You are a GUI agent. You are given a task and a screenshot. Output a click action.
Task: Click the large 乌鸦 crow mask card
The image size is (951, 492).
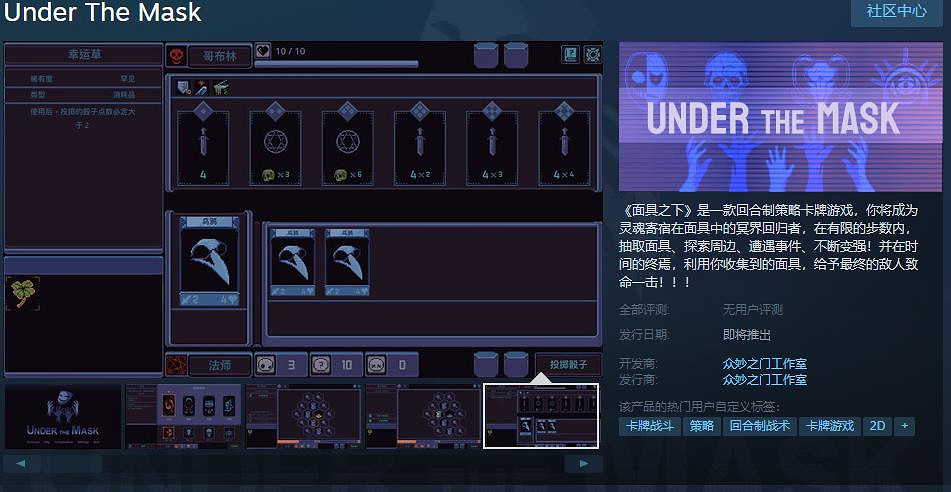pyautogui.click(x=209, y=261)
